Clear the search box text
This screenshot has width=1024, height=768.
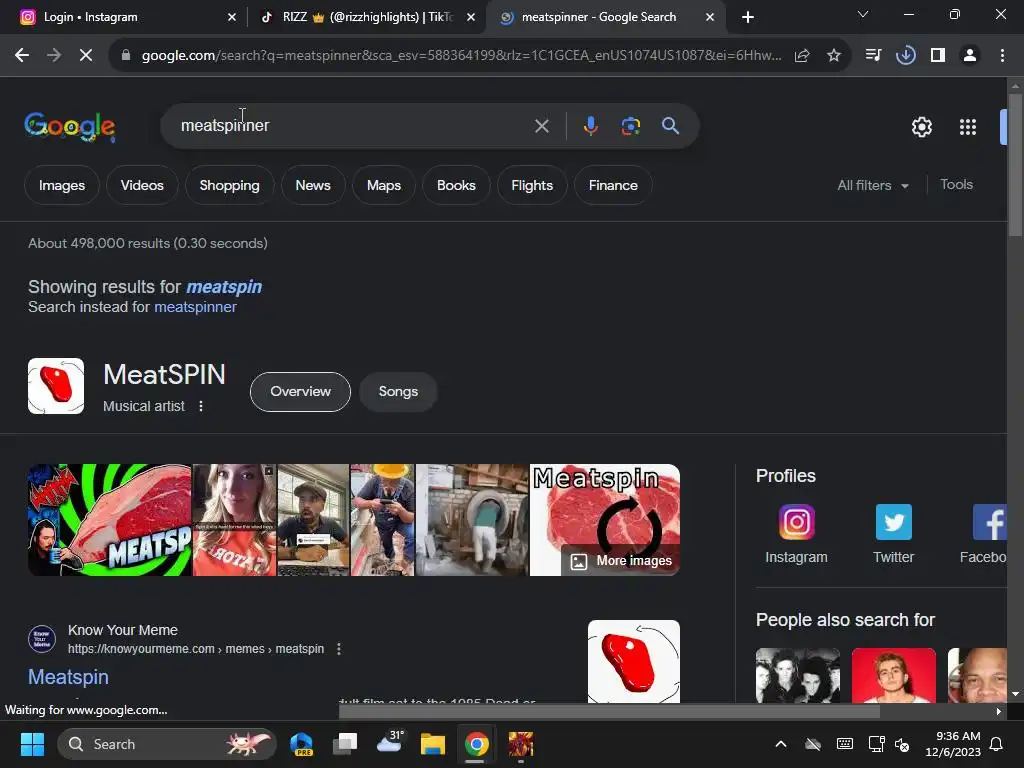541,126
